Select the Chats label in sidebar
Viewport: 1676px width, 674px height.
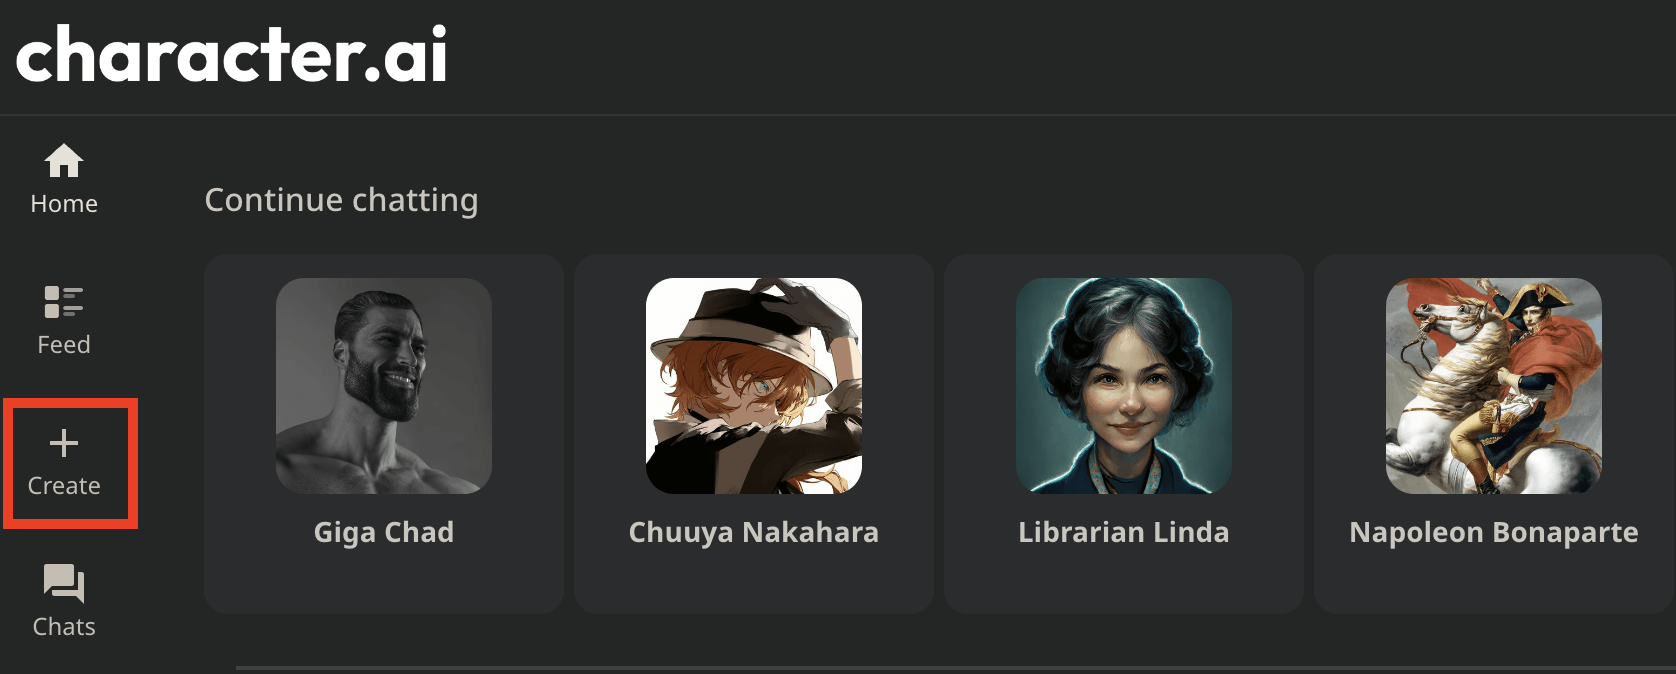64,627
